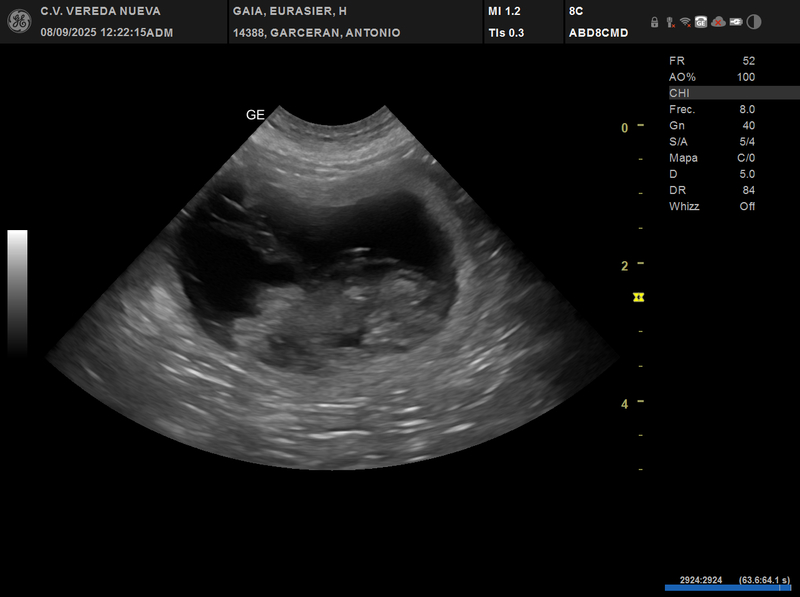The image size is (800, 597).
Task: Click the half-circle contrast icon
Action: 754,22
